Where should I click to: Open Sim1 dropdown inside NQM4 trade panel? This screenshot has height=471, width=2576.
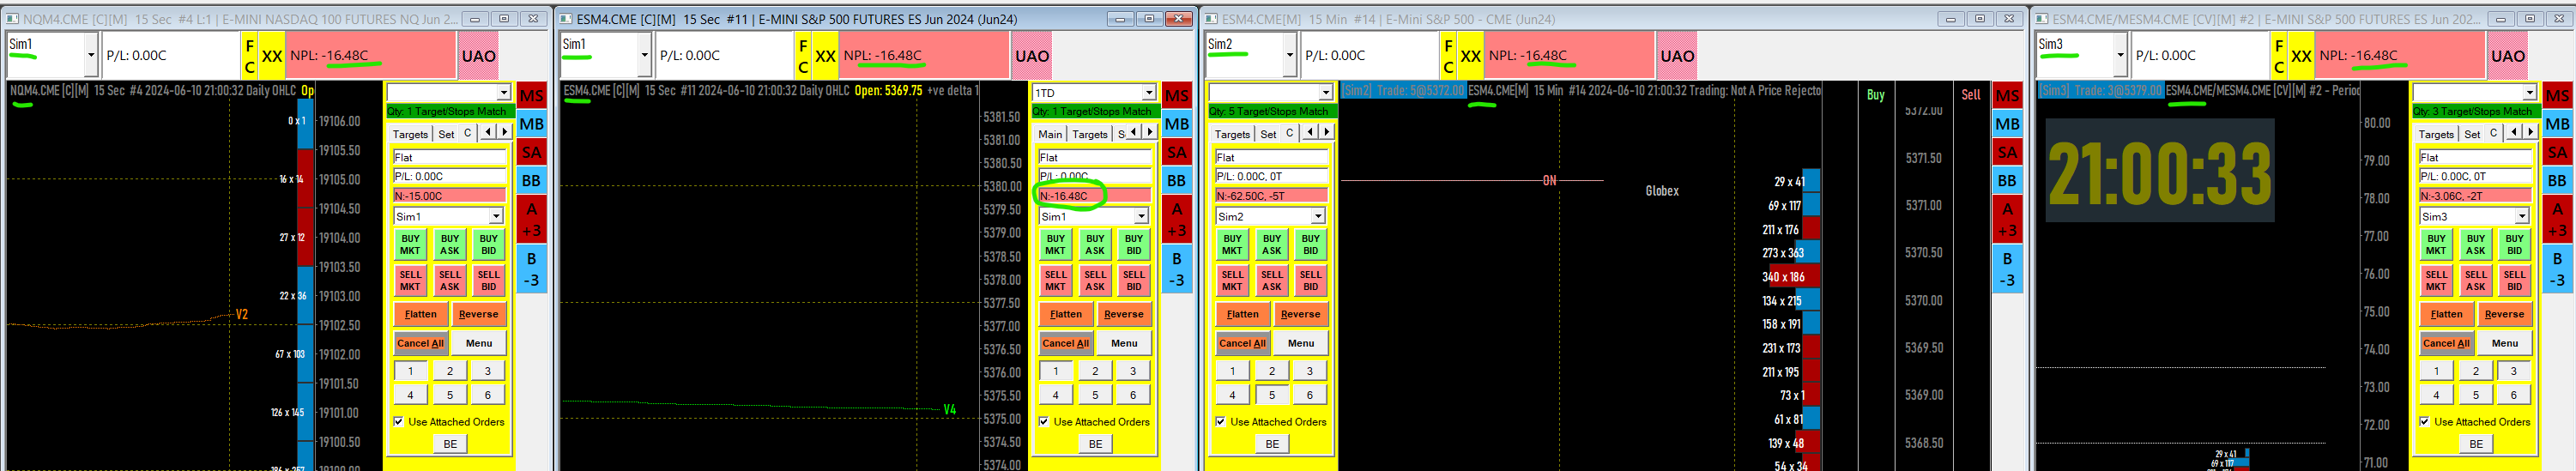point(496,217)
